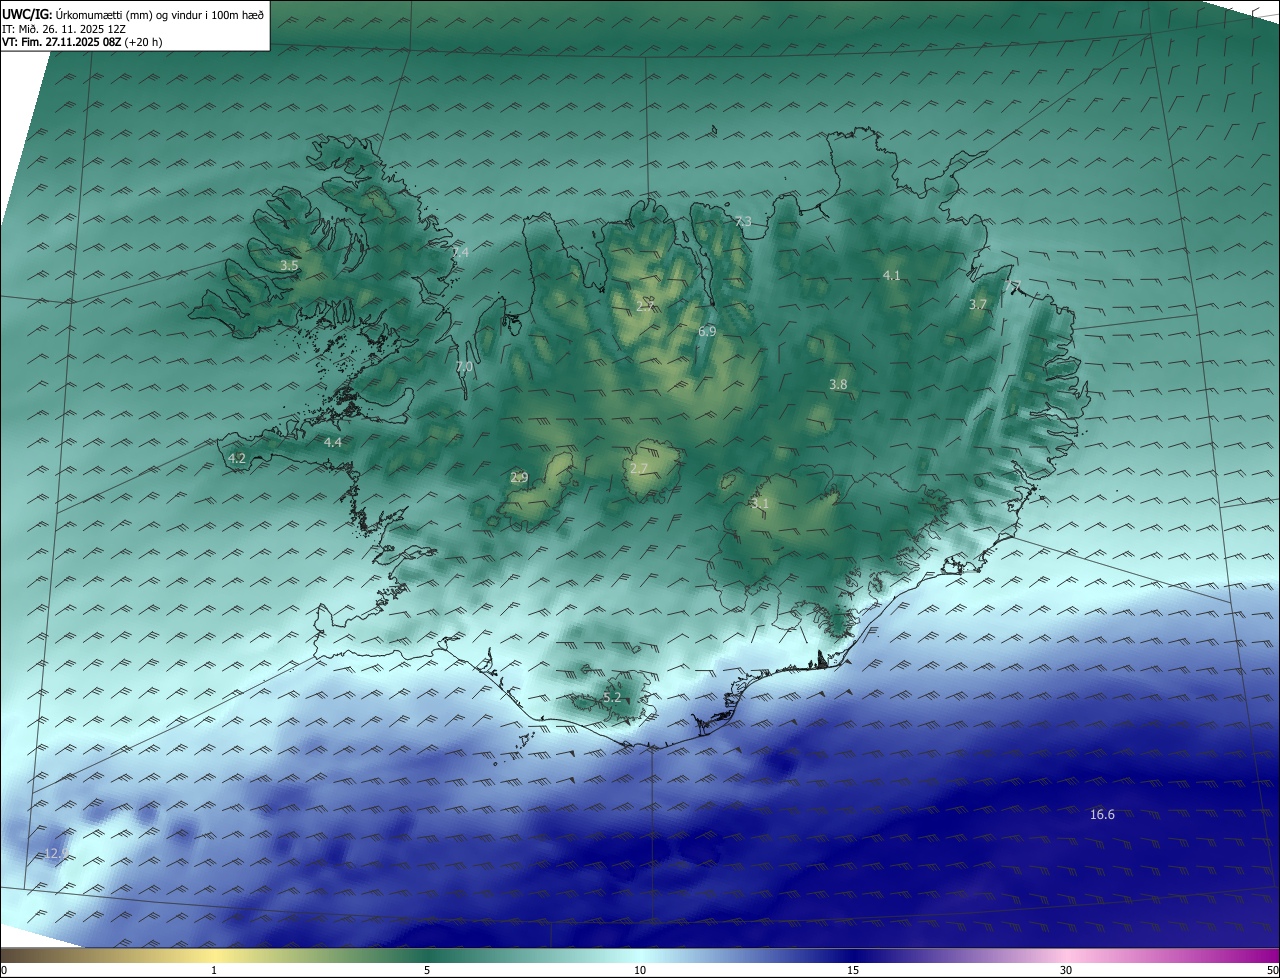Click the 3.5 value over the Westfjords
Image resolution: width=1280 pixels, height=978 pixels.
pos(289,266)
